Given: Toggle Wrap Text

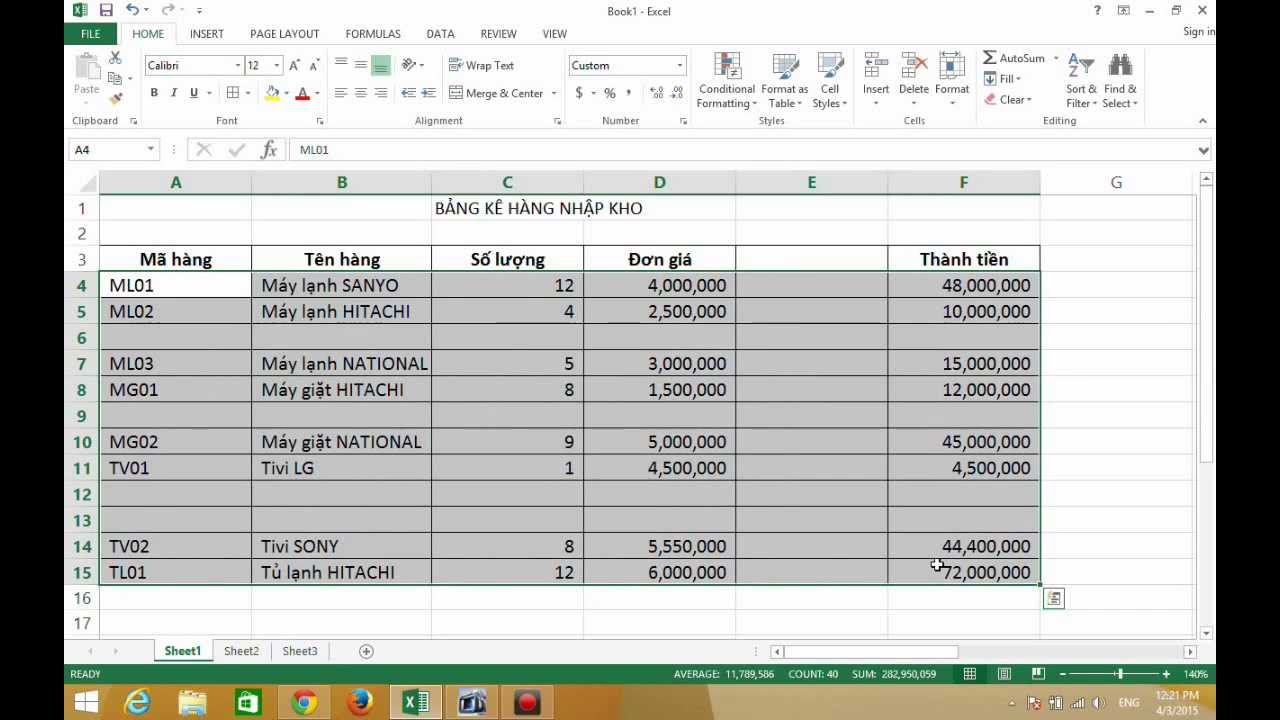Looking at the screenshot, I should pyautogui.click(x=481, y=65).
